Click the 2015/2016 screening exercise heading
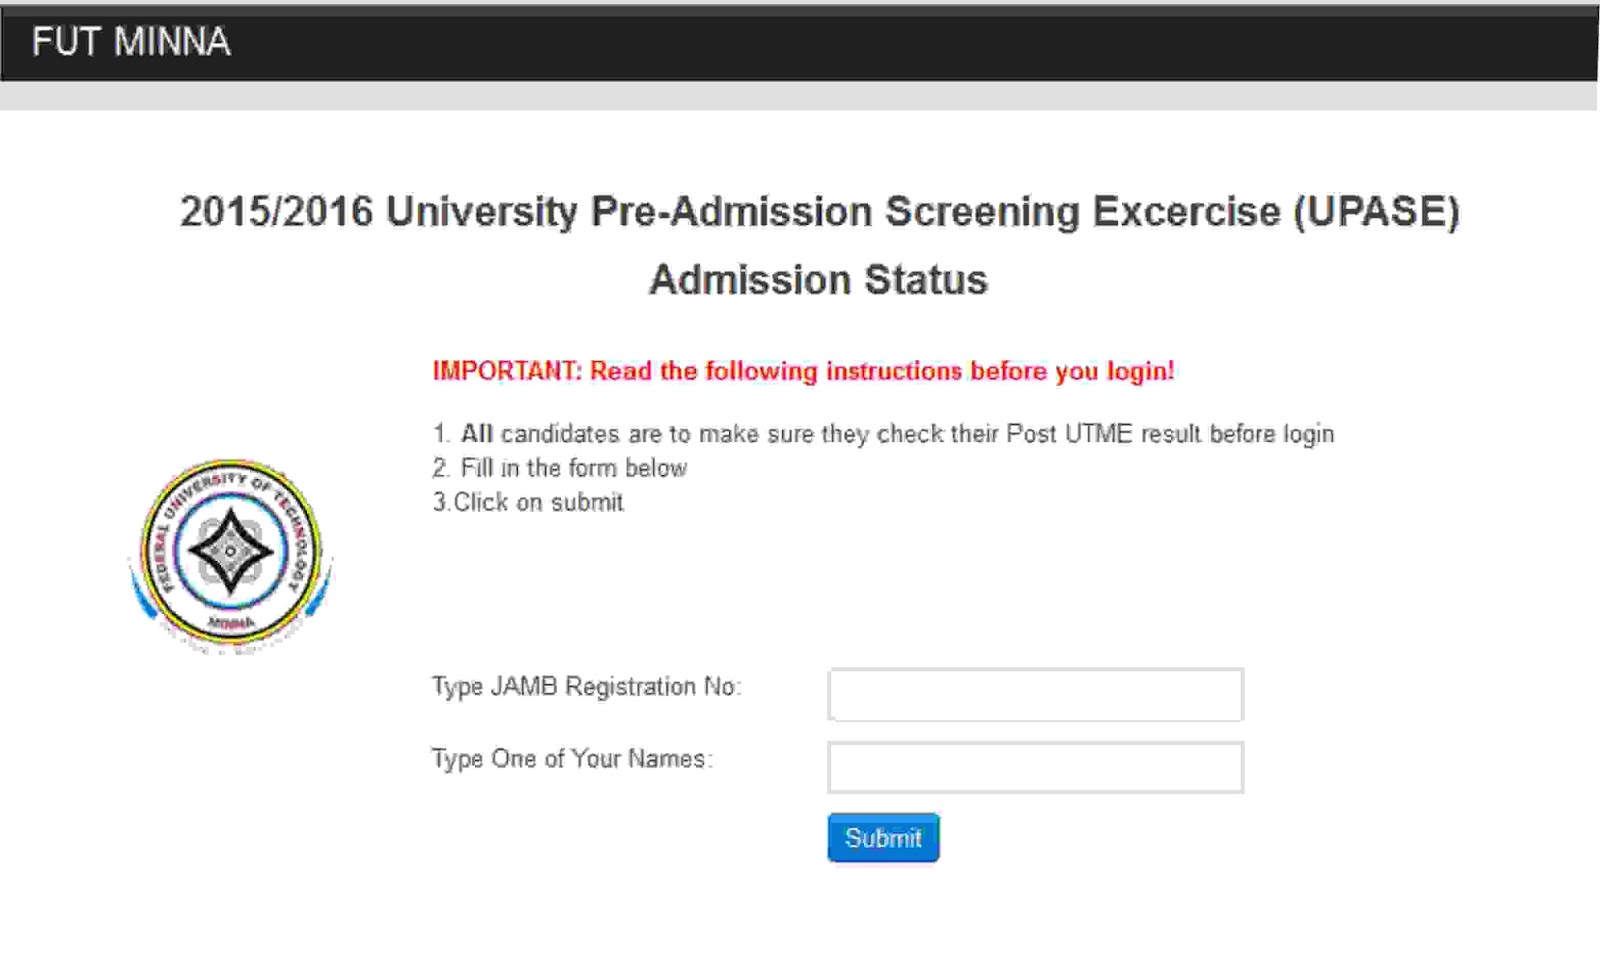 point(818,212)
